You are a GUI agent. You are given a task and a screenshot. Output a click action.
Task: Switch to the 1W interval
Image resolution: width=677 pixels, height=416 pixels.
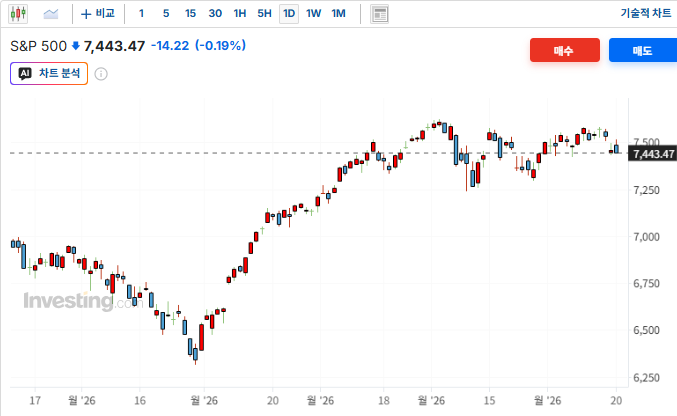tap(313, 14)
